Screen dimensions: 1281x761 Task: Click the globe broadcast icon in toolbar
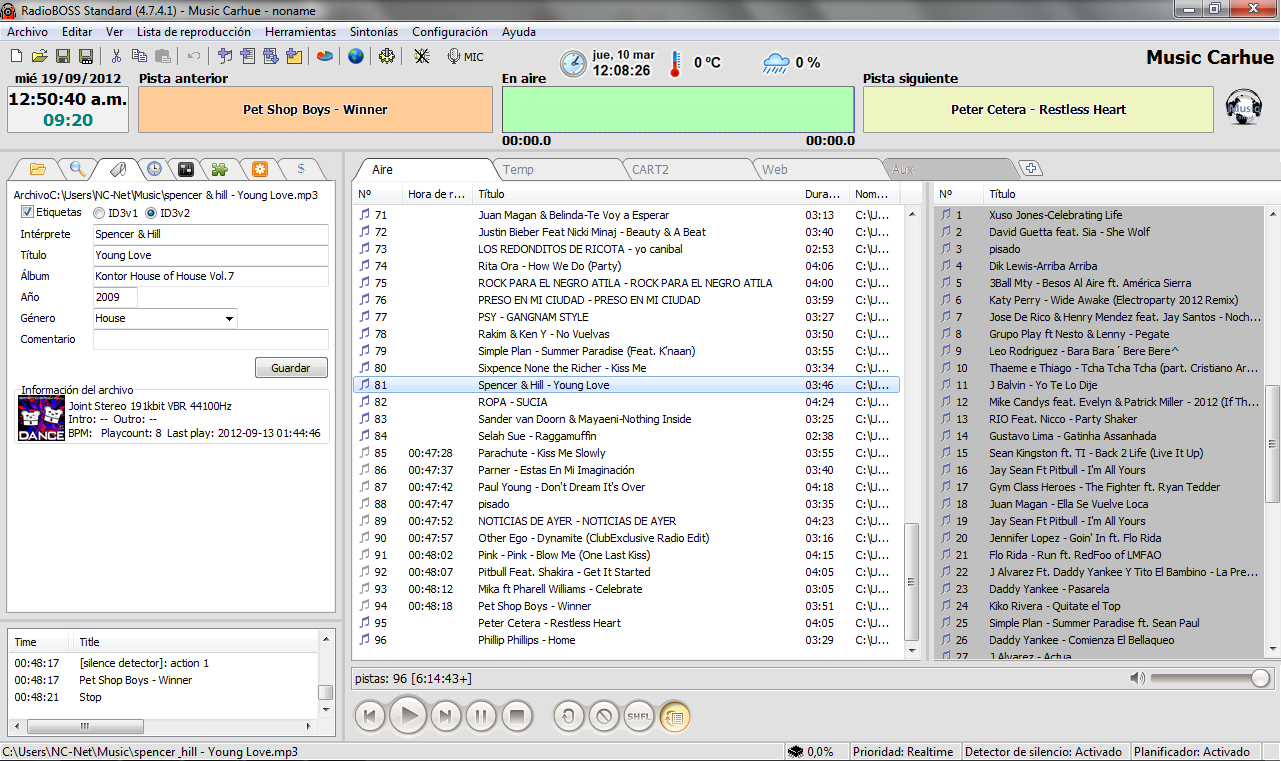(x=355, y=57)
